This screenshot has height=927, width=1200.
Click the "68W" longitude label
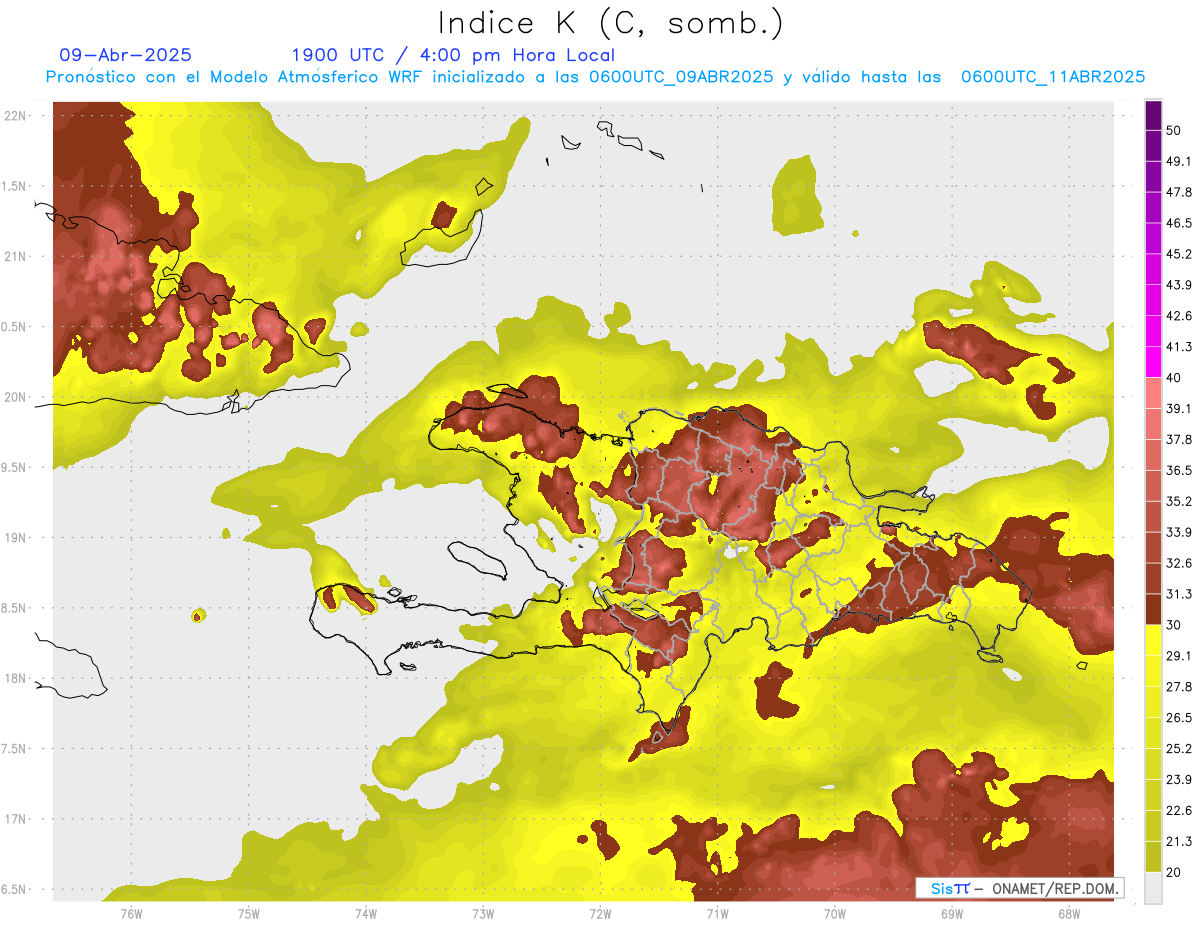[1069, 914]
